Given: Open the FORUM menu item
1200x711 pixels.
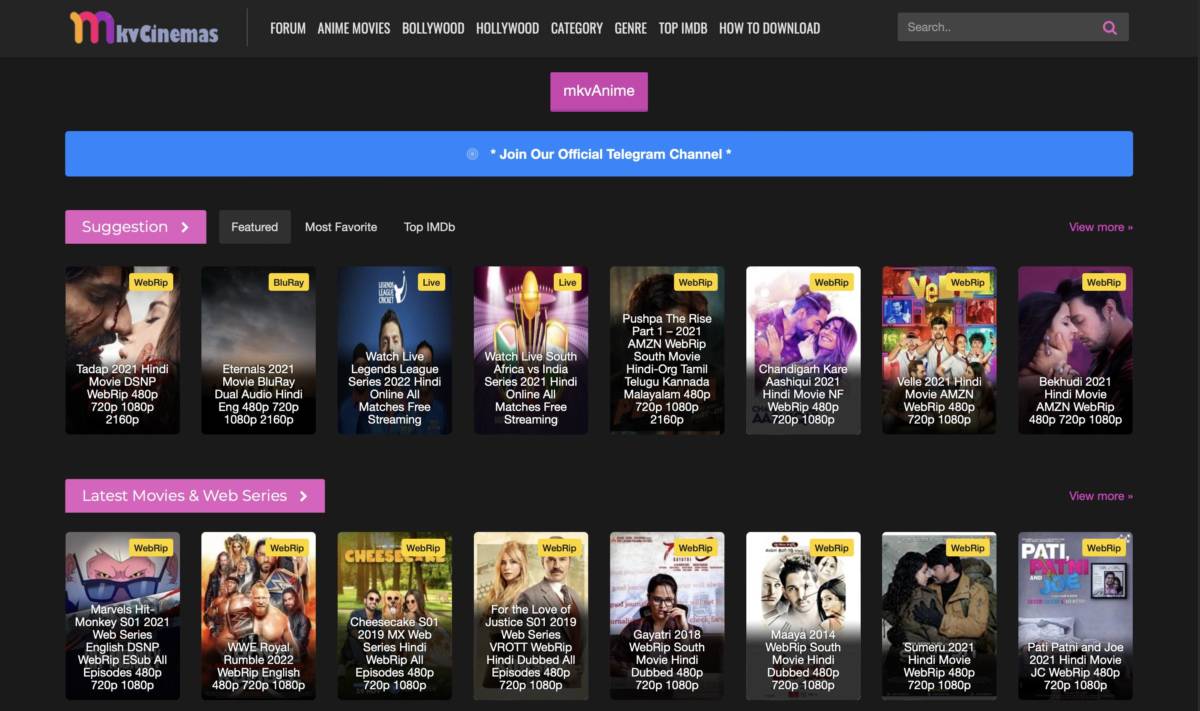Looking at the screenshot, I should [288, 28].
